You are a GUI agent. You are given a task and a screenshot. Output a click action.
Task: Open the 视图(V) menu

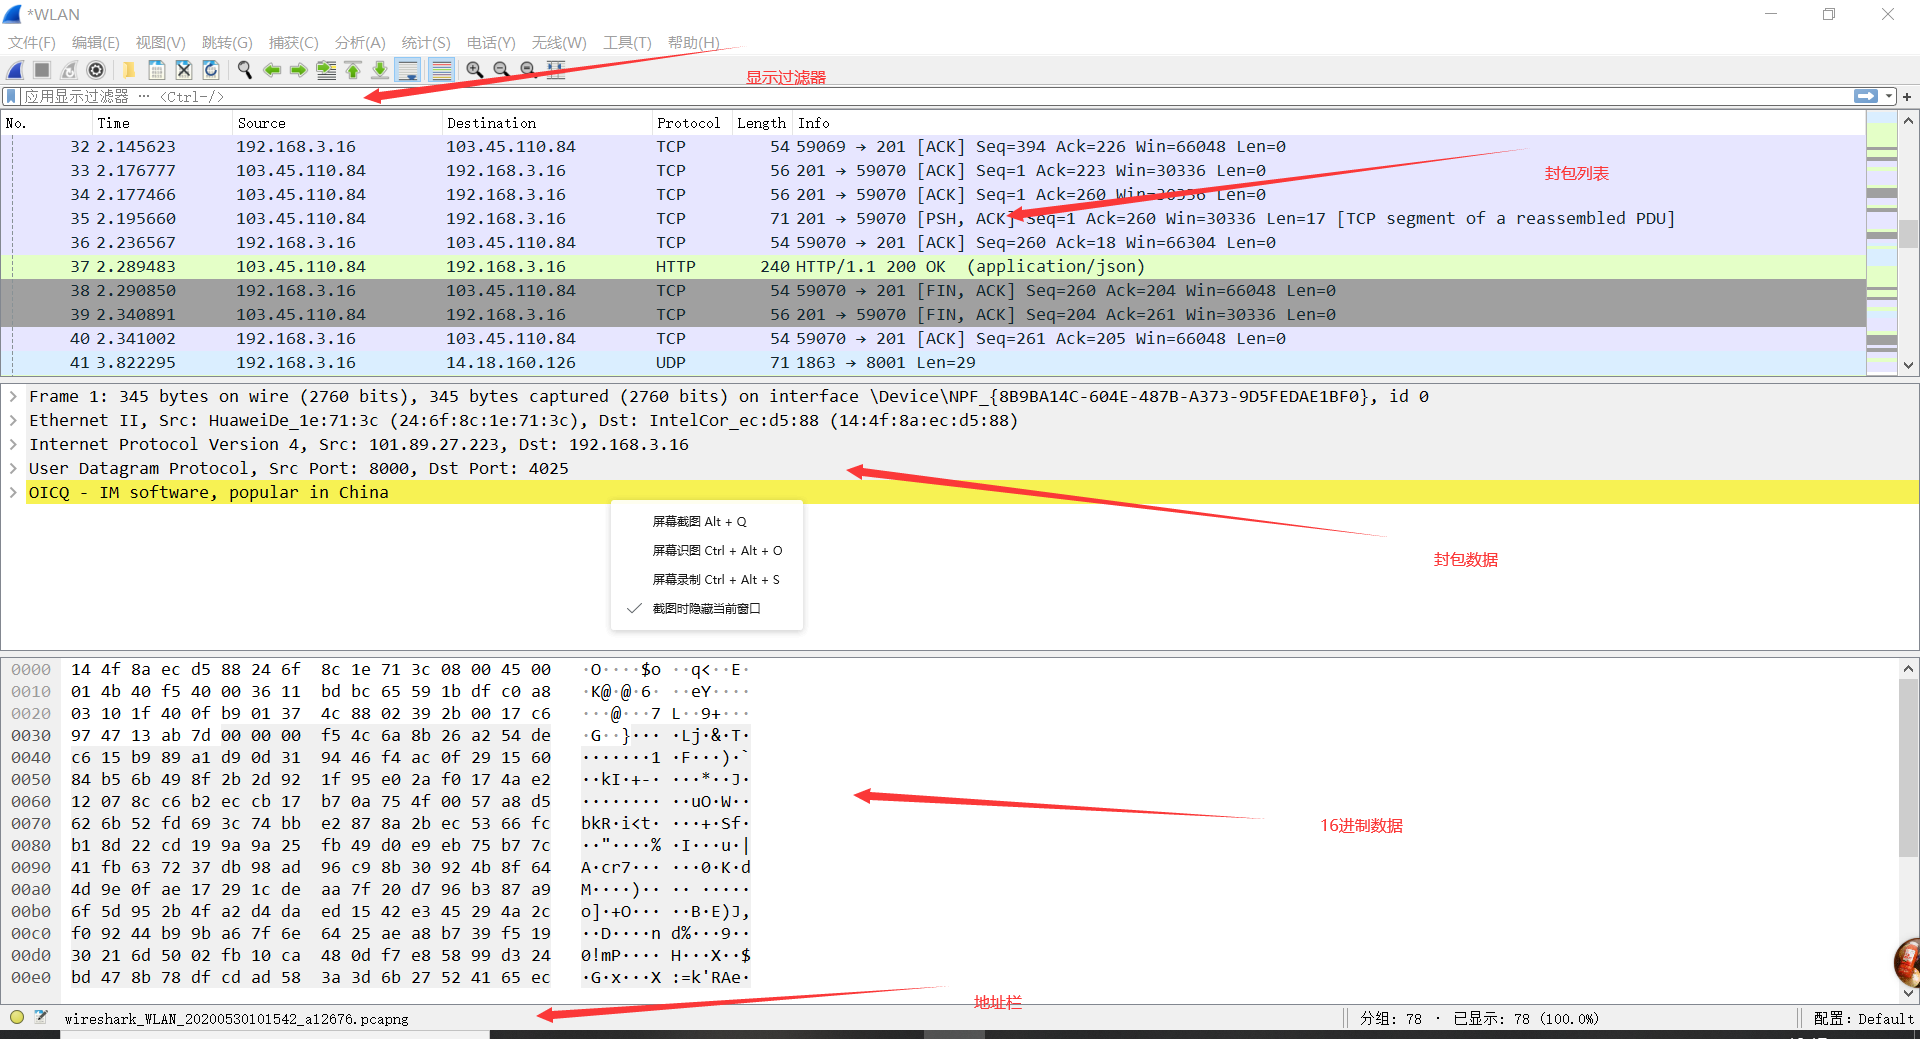pyautogui.click(x=161, y=43)
